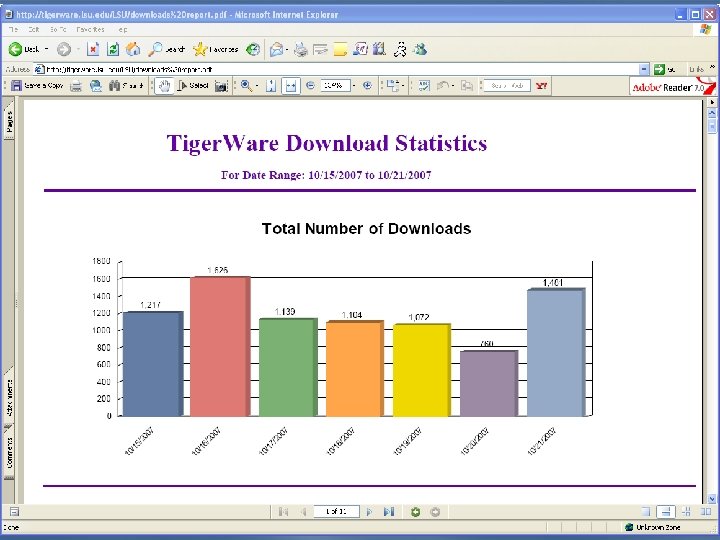The image size is (720, 540).
Task: Click the Zoom In plus button
Action: point(367,85)
